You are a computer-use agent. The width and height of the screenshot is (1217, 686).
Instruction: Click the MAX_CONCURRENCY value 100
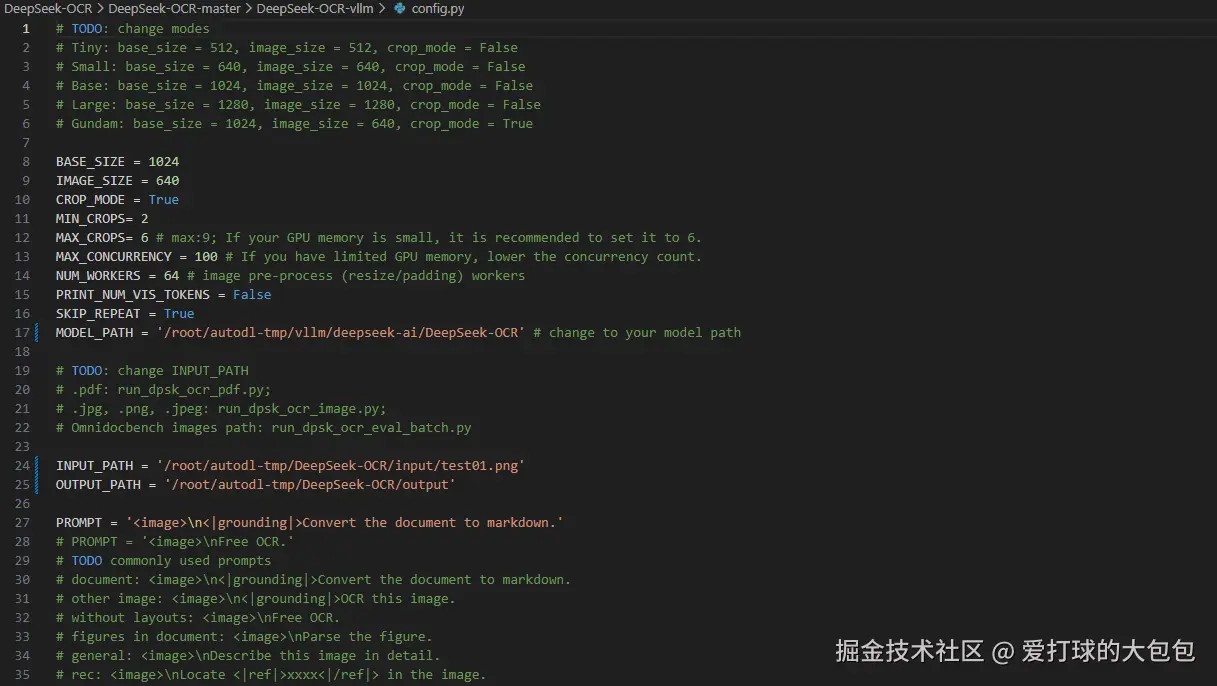click(x=206, y=257)
